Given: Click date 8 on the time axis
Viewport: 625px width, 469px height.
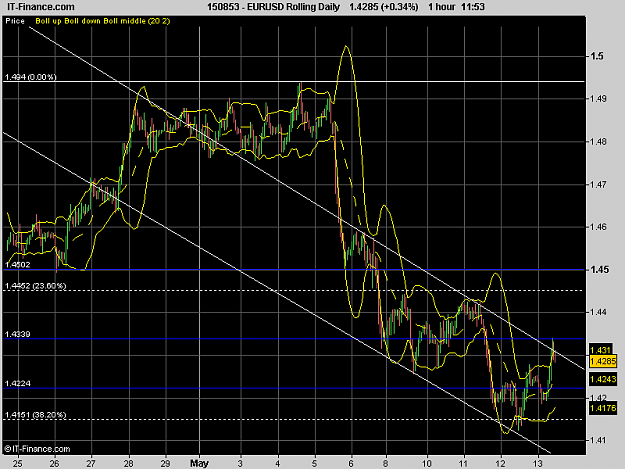Looking at the screenshot, I should tap(386, 463).
